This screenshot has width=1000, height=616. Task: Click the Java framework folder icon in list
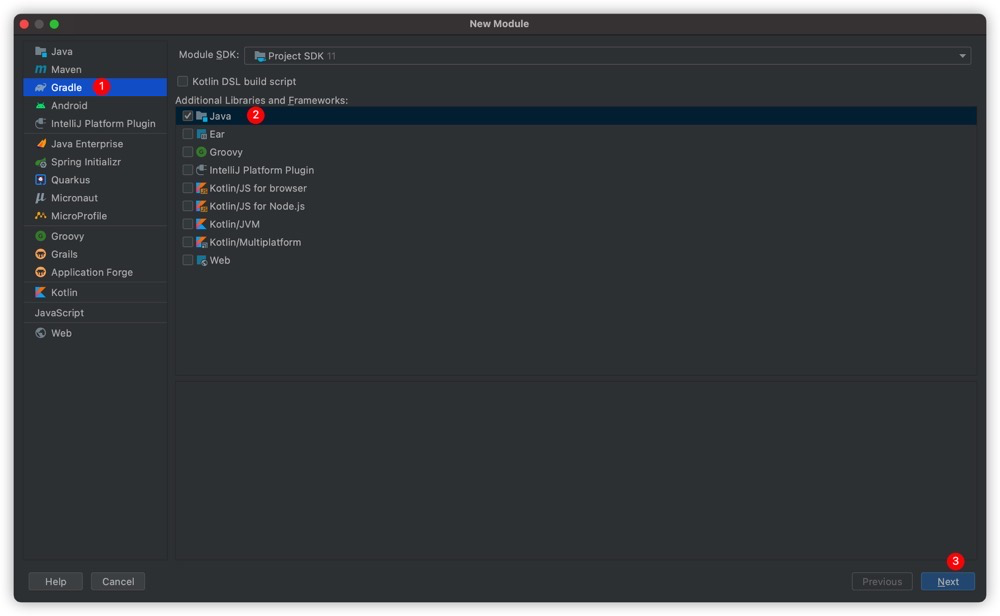point(202,116)
